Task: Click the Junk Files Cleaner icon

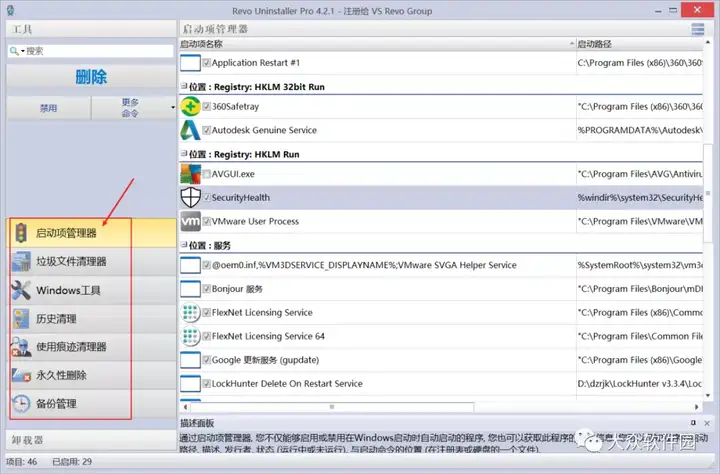Action: coord(21,261)
